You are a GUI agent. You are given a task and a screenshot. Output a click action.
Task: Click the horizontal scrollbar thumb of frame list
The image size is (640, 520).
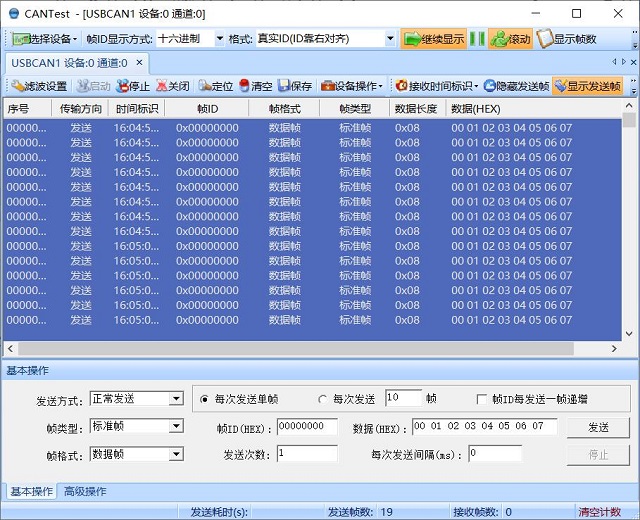pos(296,349)
